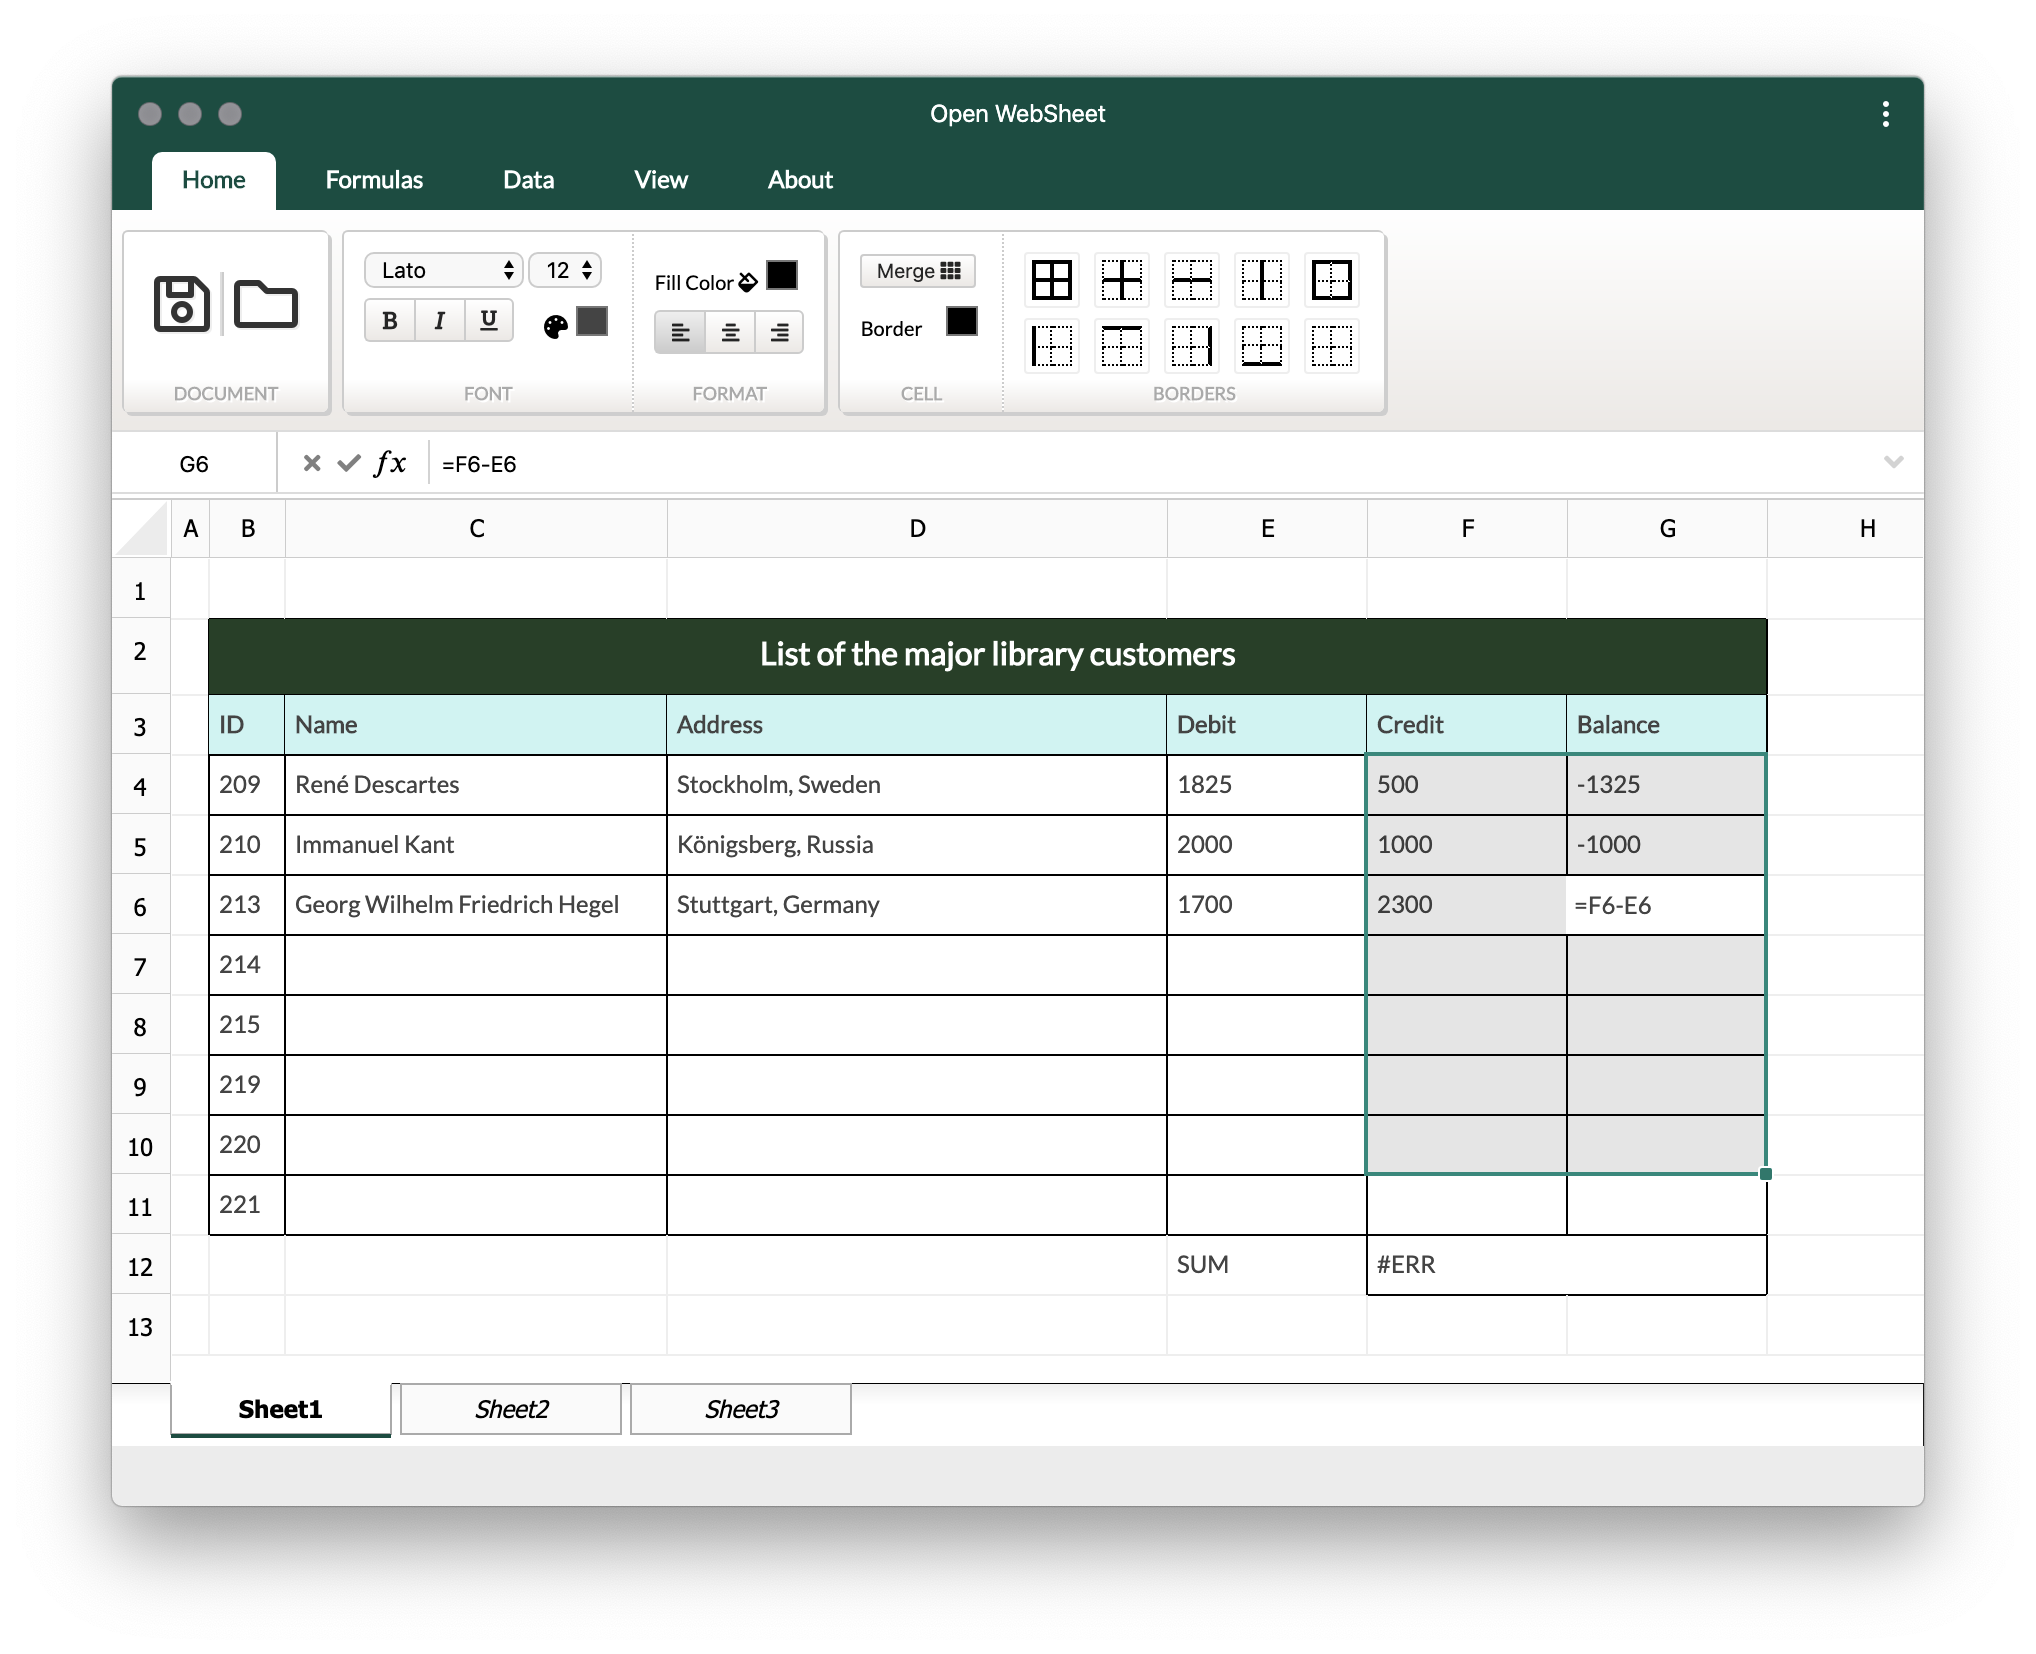Image resolution: width=2036 pixels, height=1654 pixels.
Task: Pick the Fill Color black swatch
Action: [782, 276]
